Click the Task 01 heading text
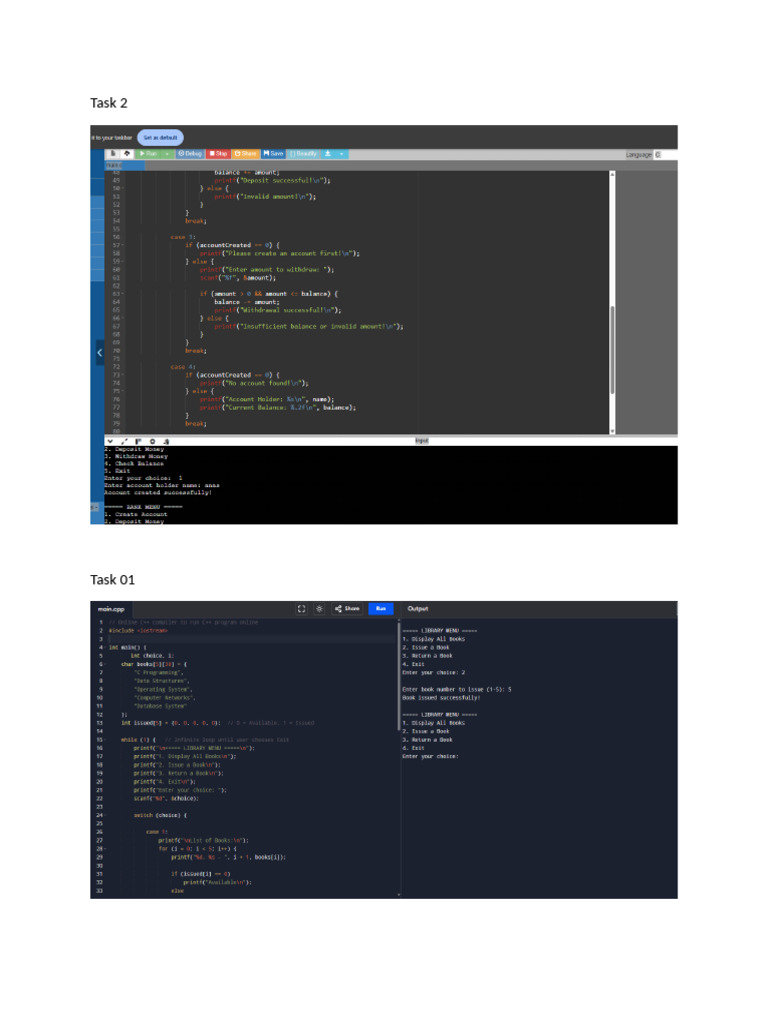 (x=112, y=579)
